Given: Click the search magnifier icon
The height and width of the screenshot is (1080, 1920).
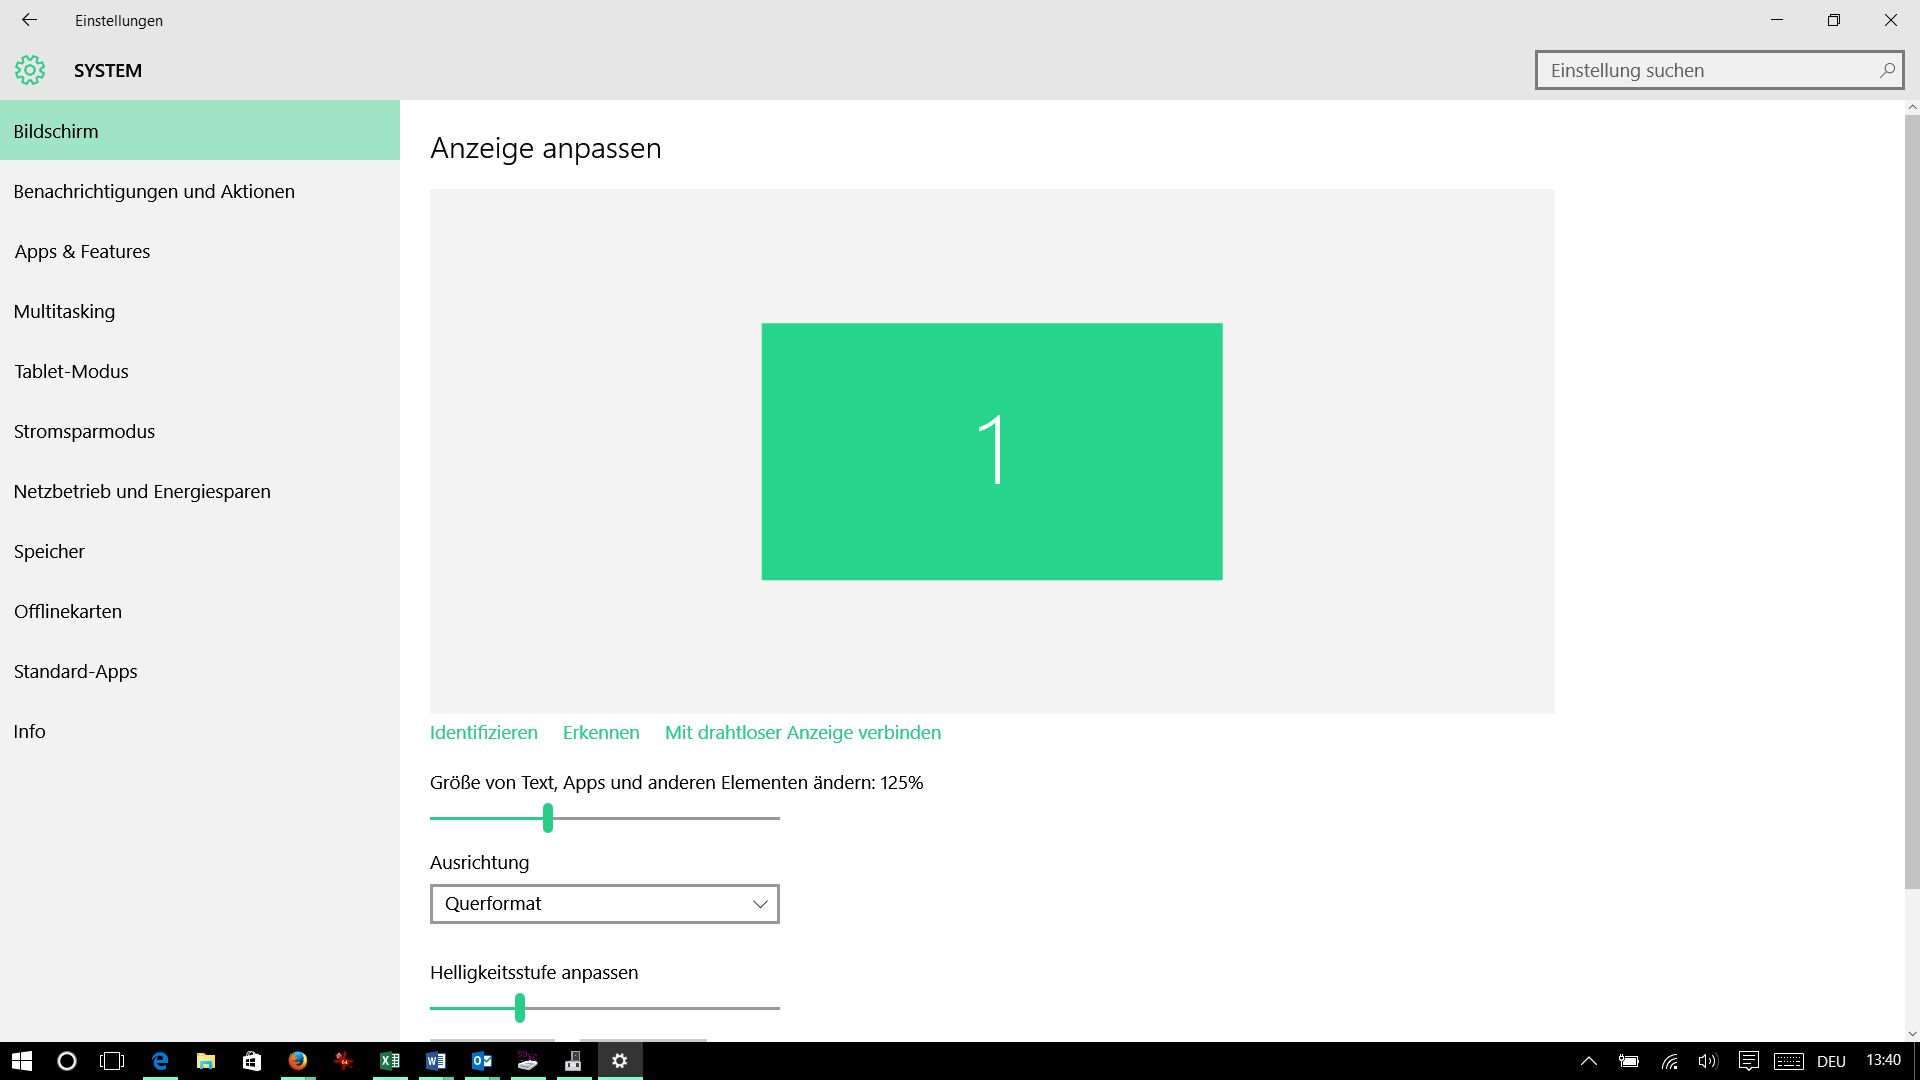Looking at the screenshot, I should tap(1886, 70).
